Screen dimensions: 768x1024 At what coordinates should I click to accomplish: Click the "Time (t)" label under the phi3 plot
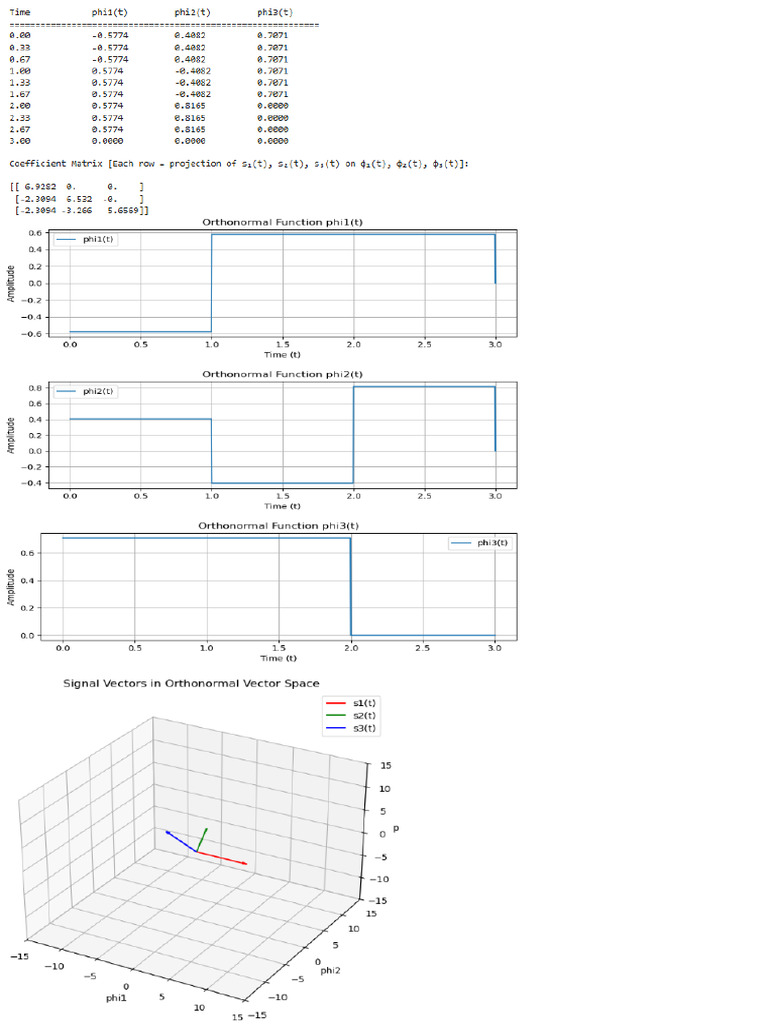coord(278,658)
